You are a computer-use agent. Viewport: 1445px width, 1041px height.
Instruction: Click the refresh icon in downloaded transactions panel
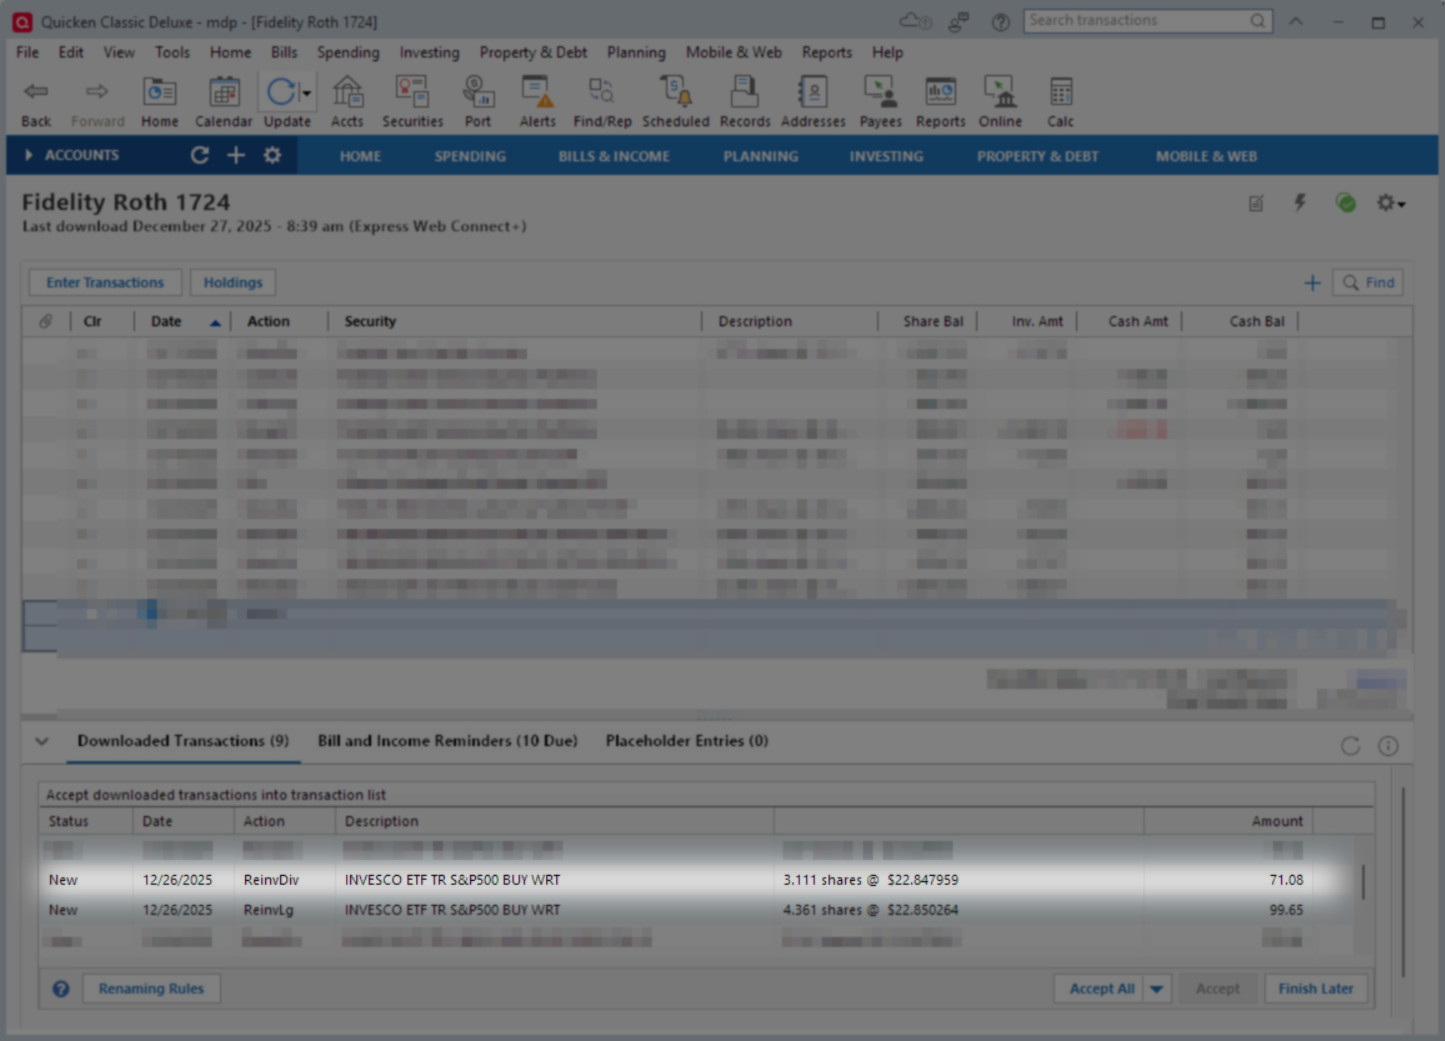point(1350,746)
